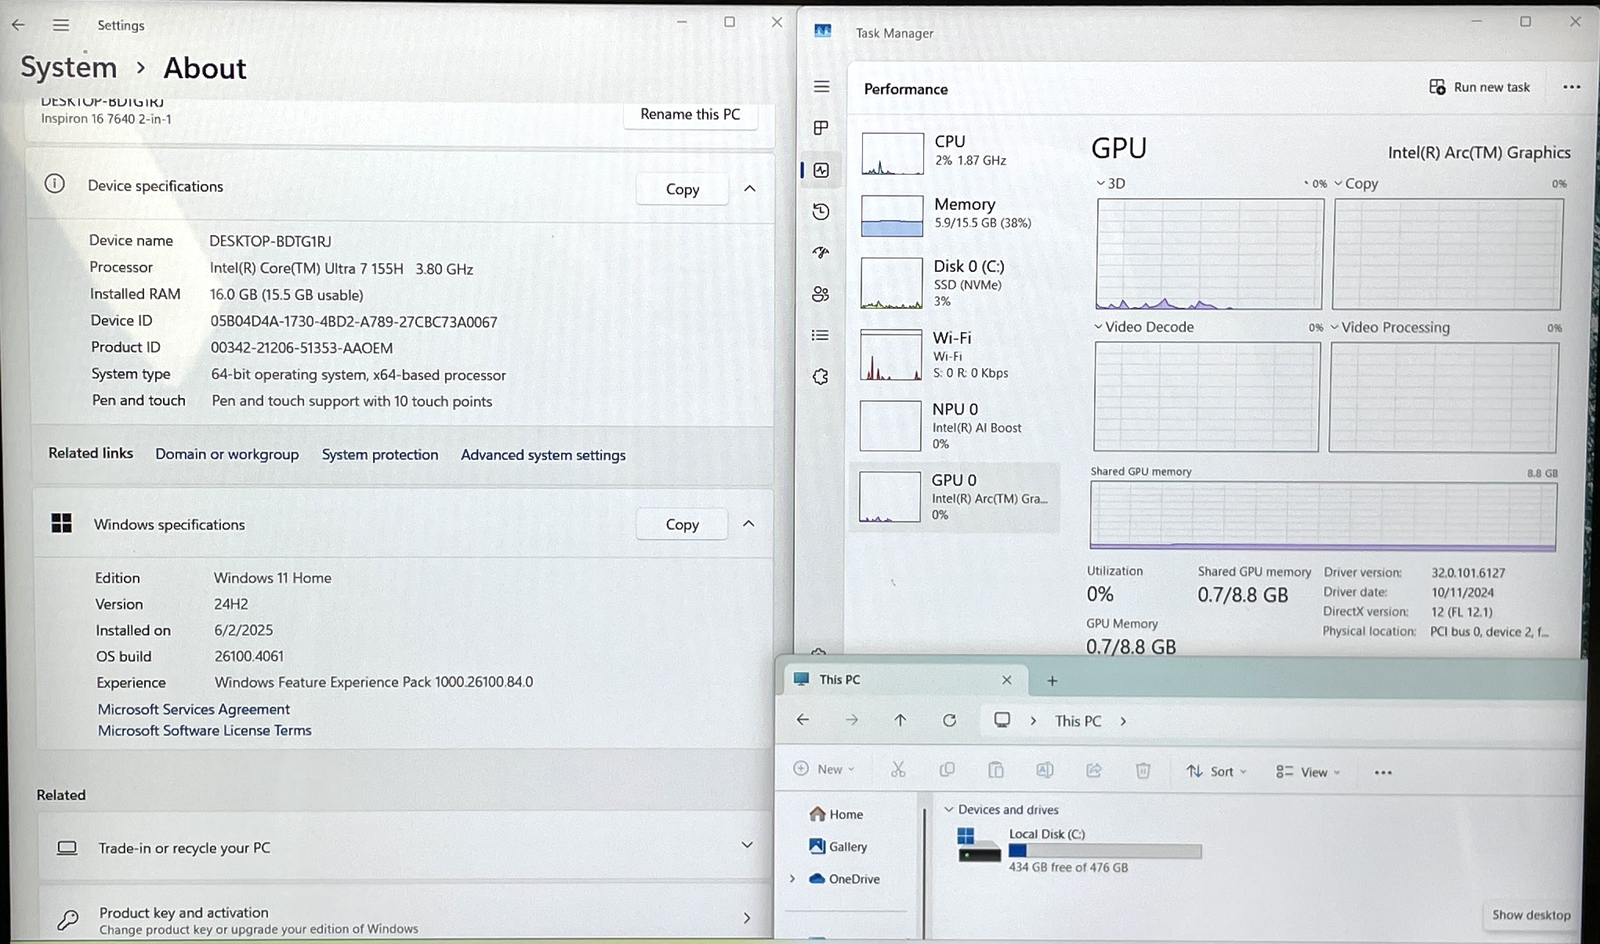Open Settings hamburger navigation menu
1600x944 pixels.
click(x=61, y=25)
